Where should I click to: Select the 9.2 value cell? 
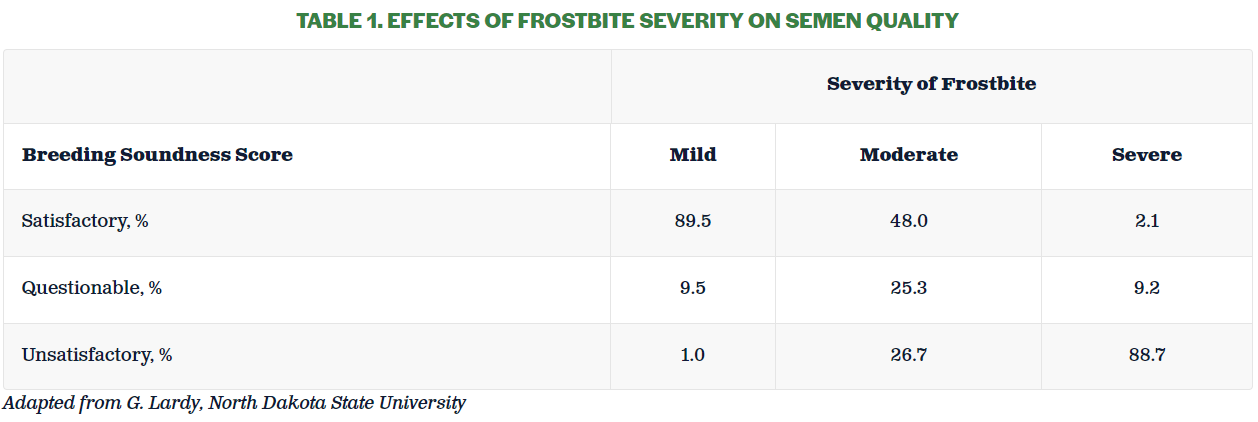[1147, 288]
